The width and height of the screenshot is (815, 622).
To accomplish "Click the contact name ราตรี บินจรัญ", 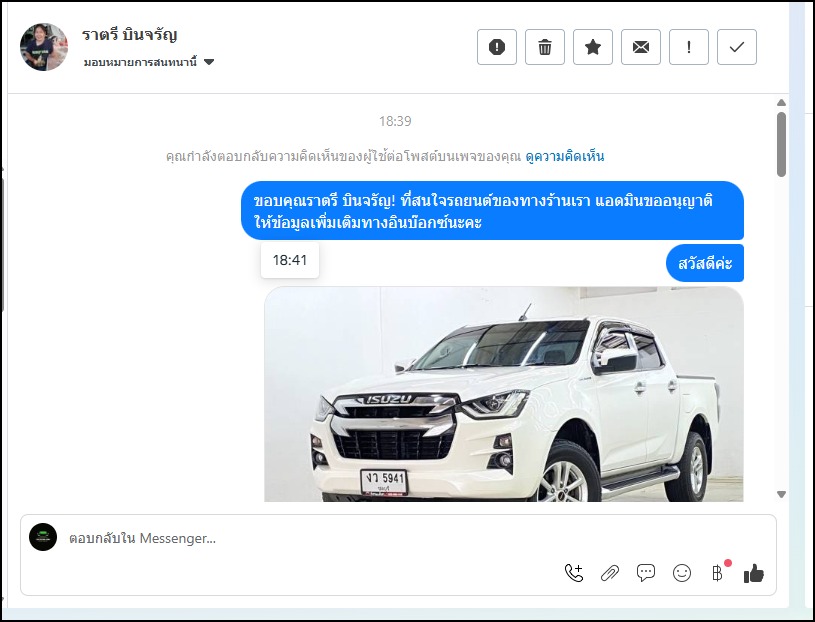I will pyautogui.click(x=129, y=35).
